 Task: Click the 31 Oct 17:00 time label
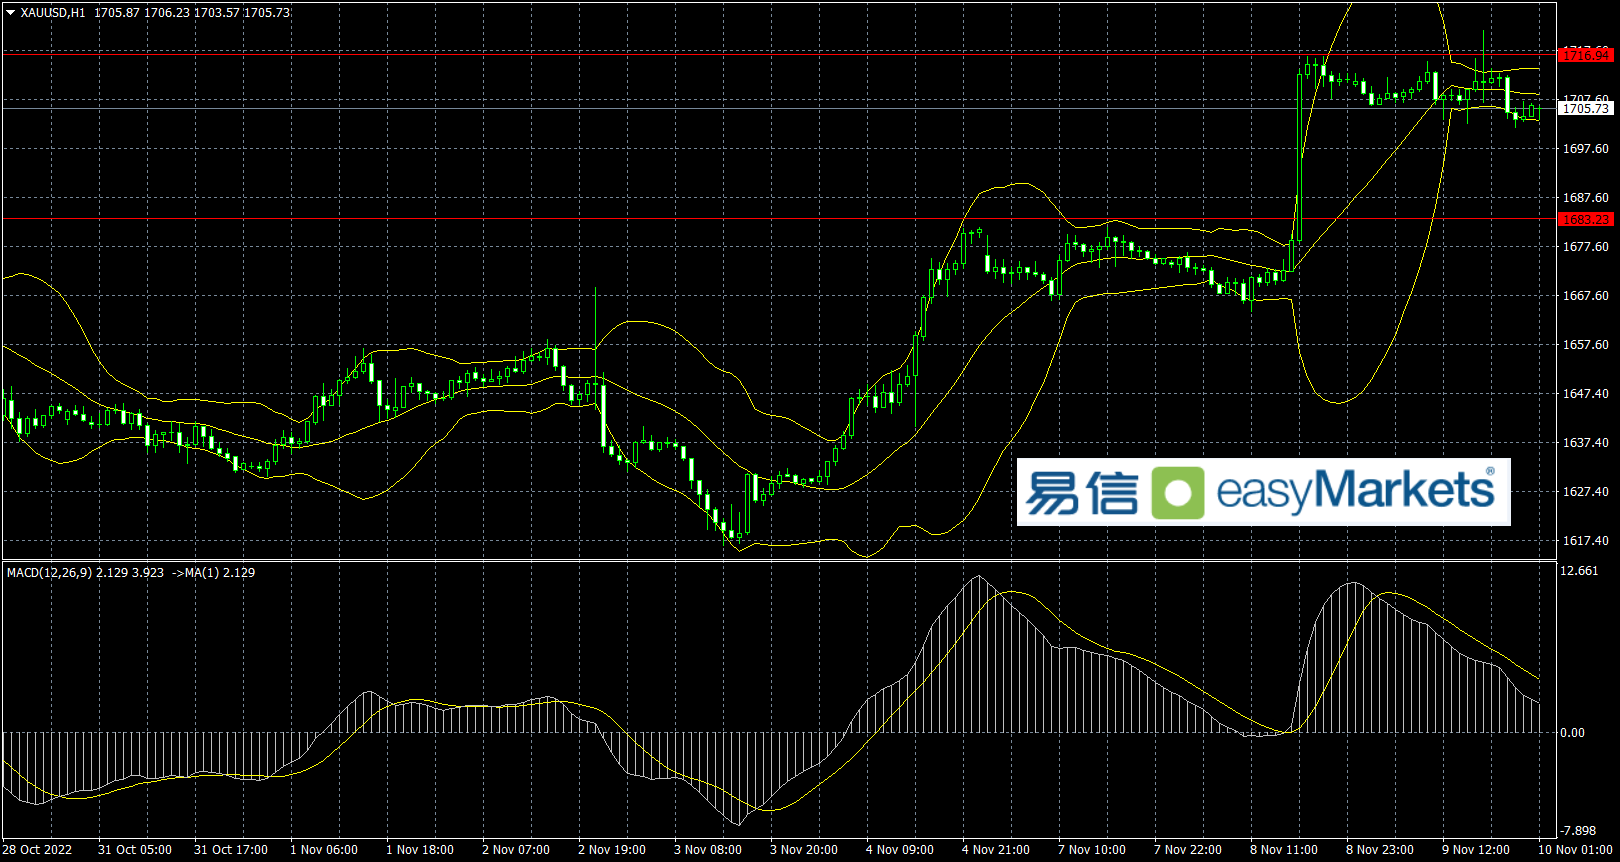231,850
